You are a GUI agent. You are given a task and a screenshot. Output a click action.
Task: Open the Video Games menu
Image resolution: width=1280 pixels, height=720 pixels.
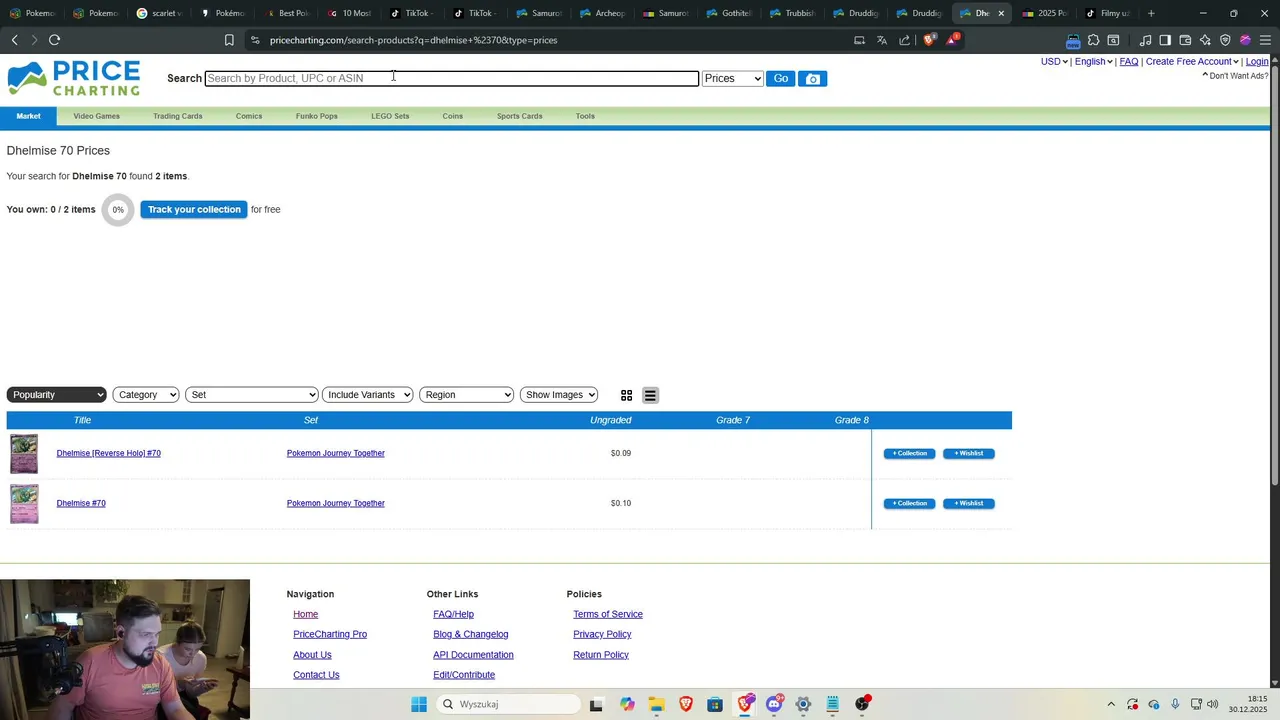tap(96, 116)
